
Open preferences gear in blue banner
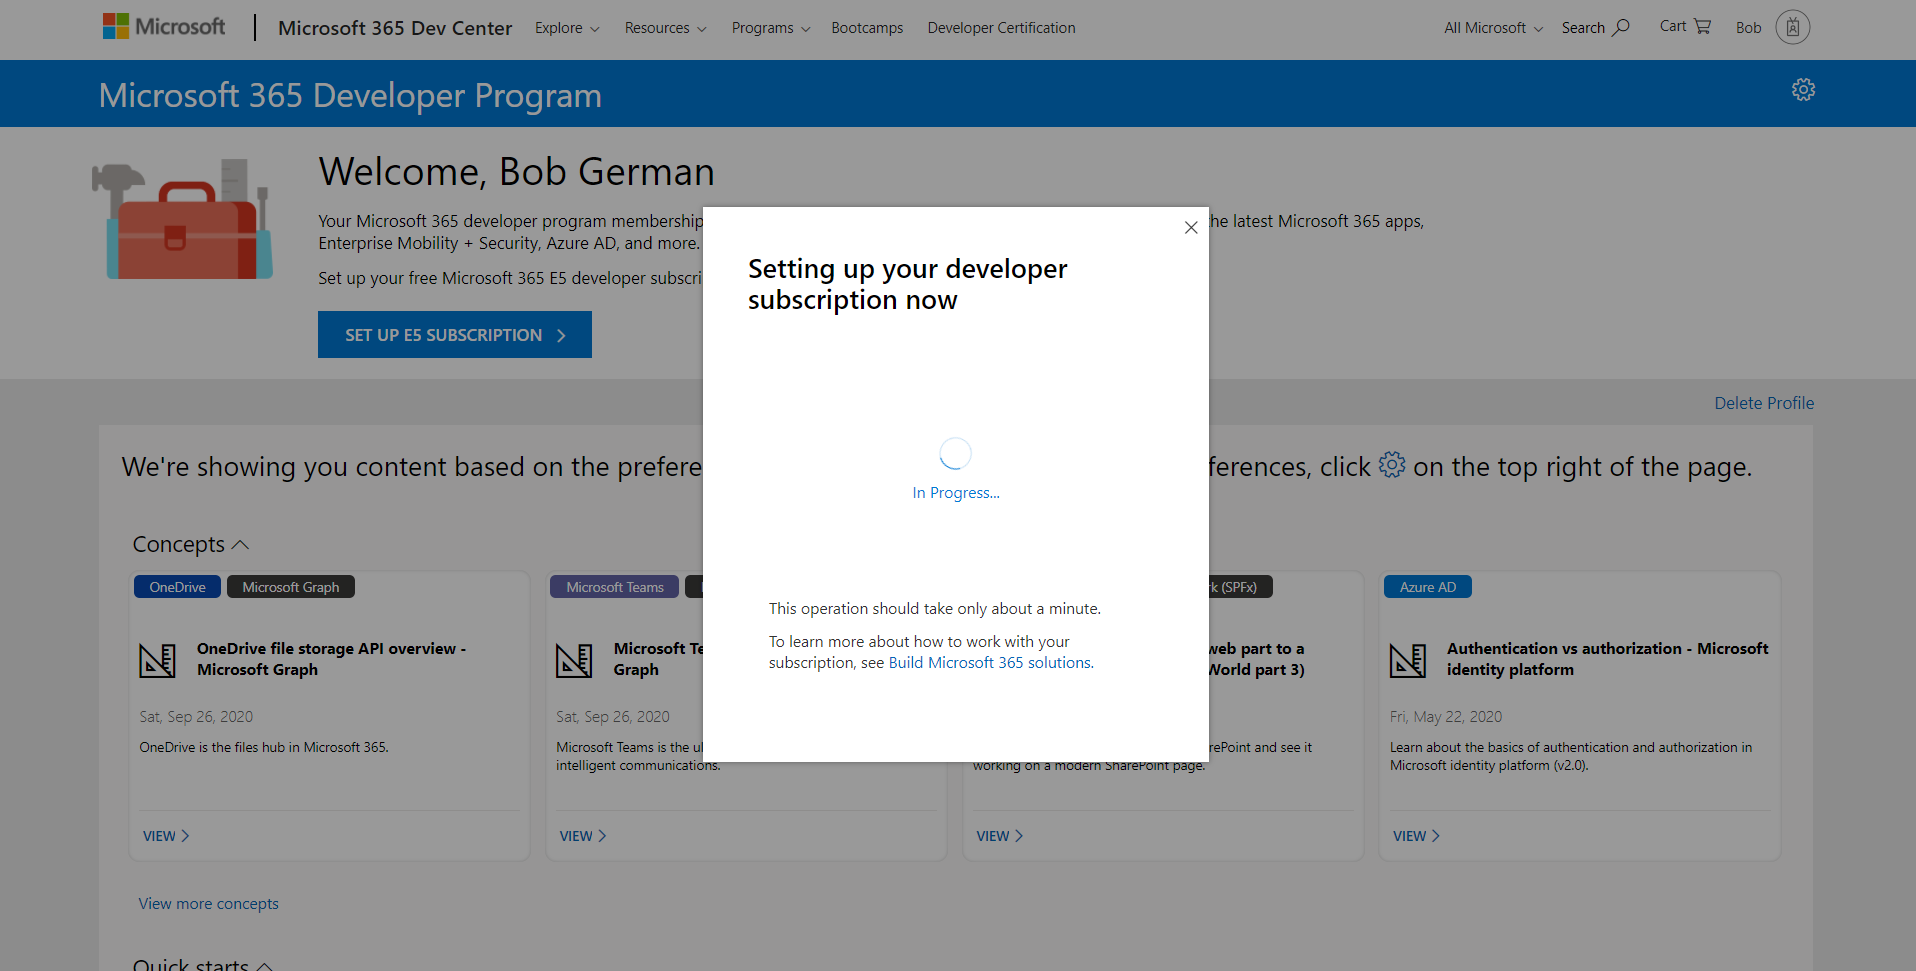(1803, 90)
